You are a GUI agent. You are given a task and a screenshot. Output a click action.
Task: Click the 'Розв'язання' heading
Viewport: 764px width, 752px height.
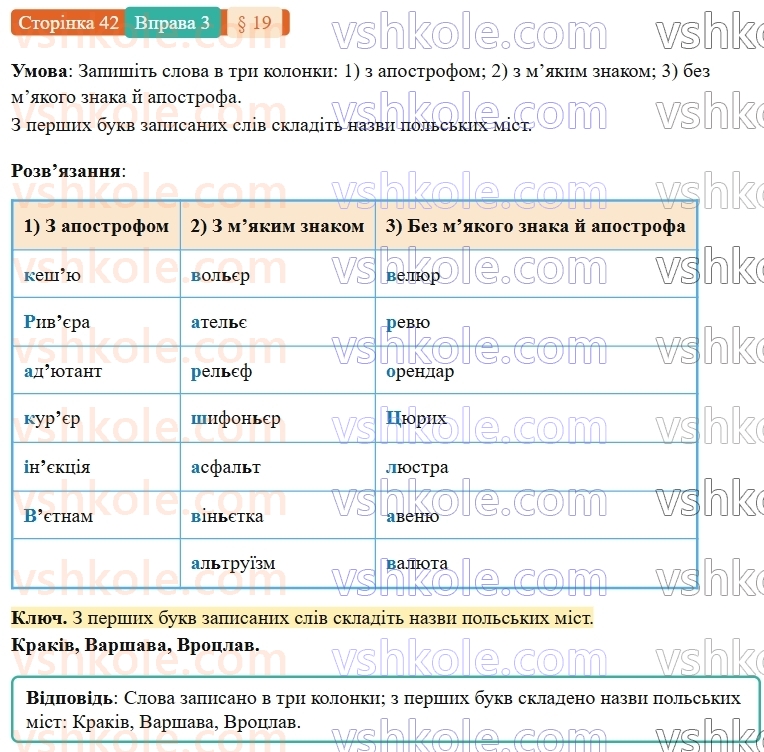pyautogui.click(x=68, y=171)
